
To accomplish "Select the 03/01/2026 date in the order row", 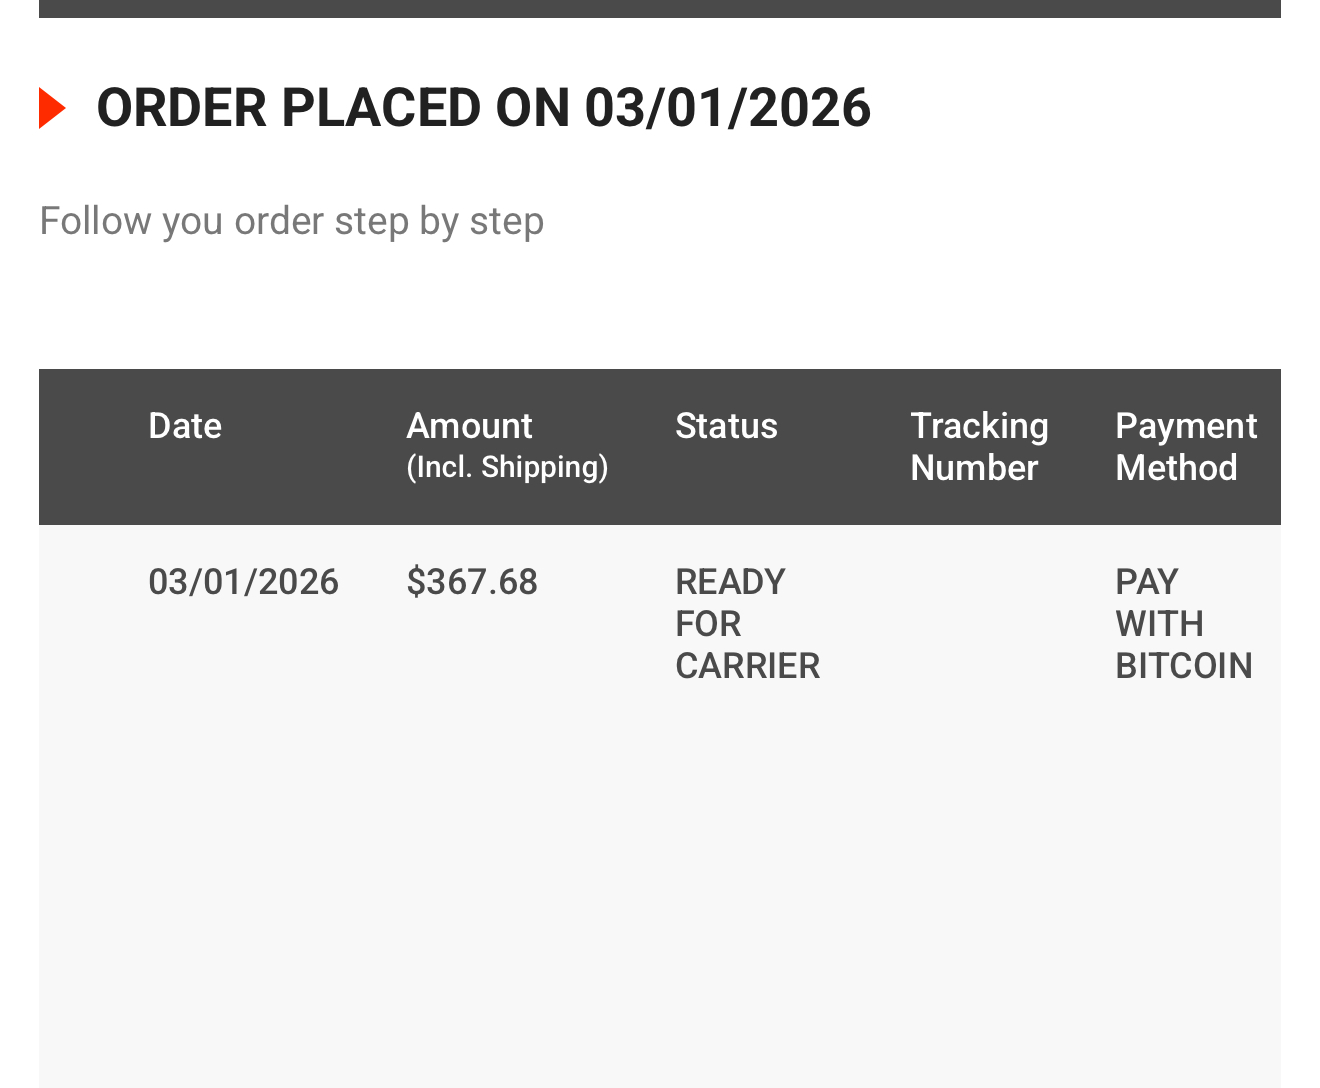I will 243,582.
